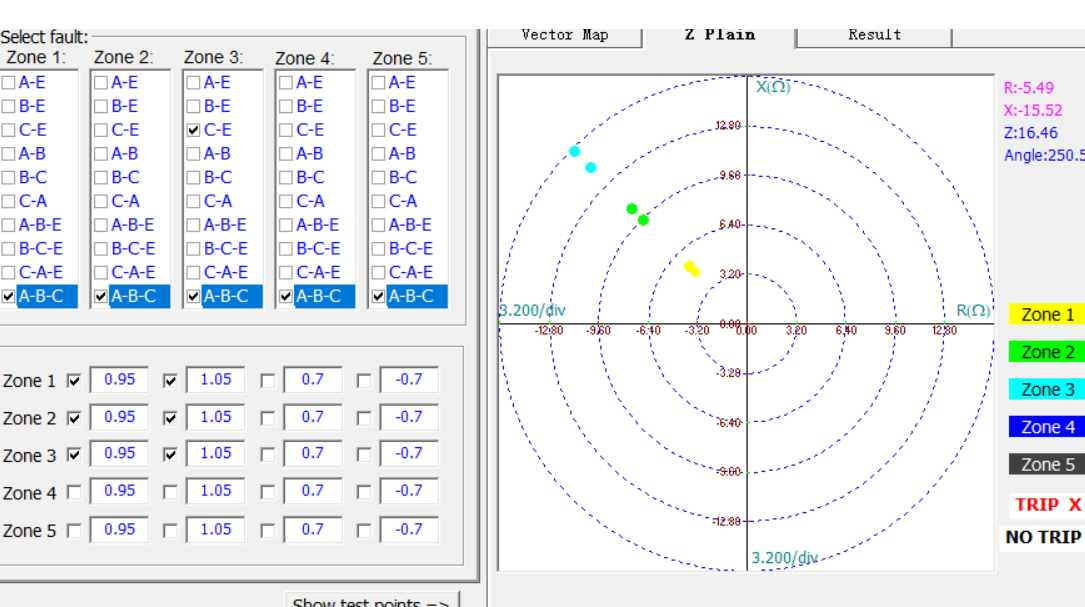1085x607 pixels.
Task: Check A-B fault in Zone 1
Action: click(8, 154)
